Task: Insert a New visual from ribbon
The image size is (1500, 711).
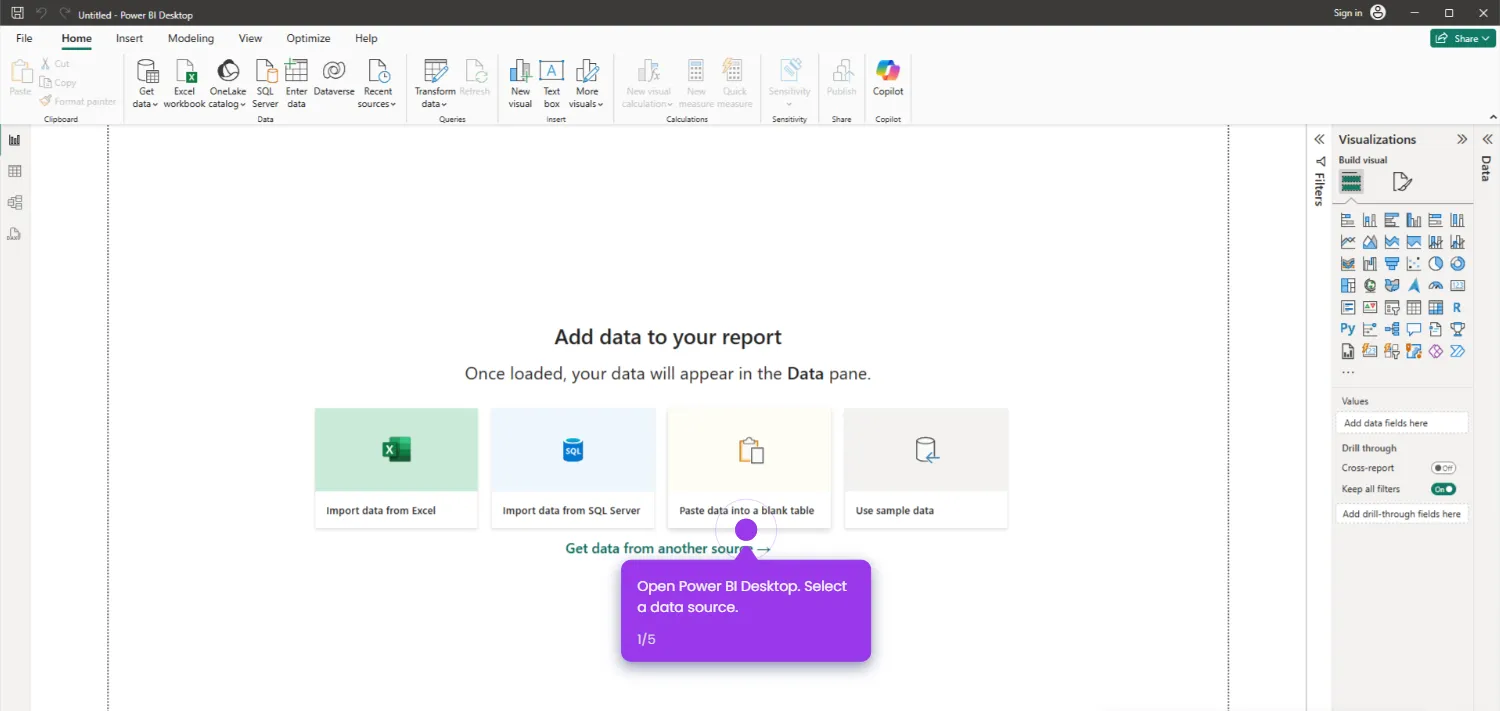Action: (x=520, y=83)
